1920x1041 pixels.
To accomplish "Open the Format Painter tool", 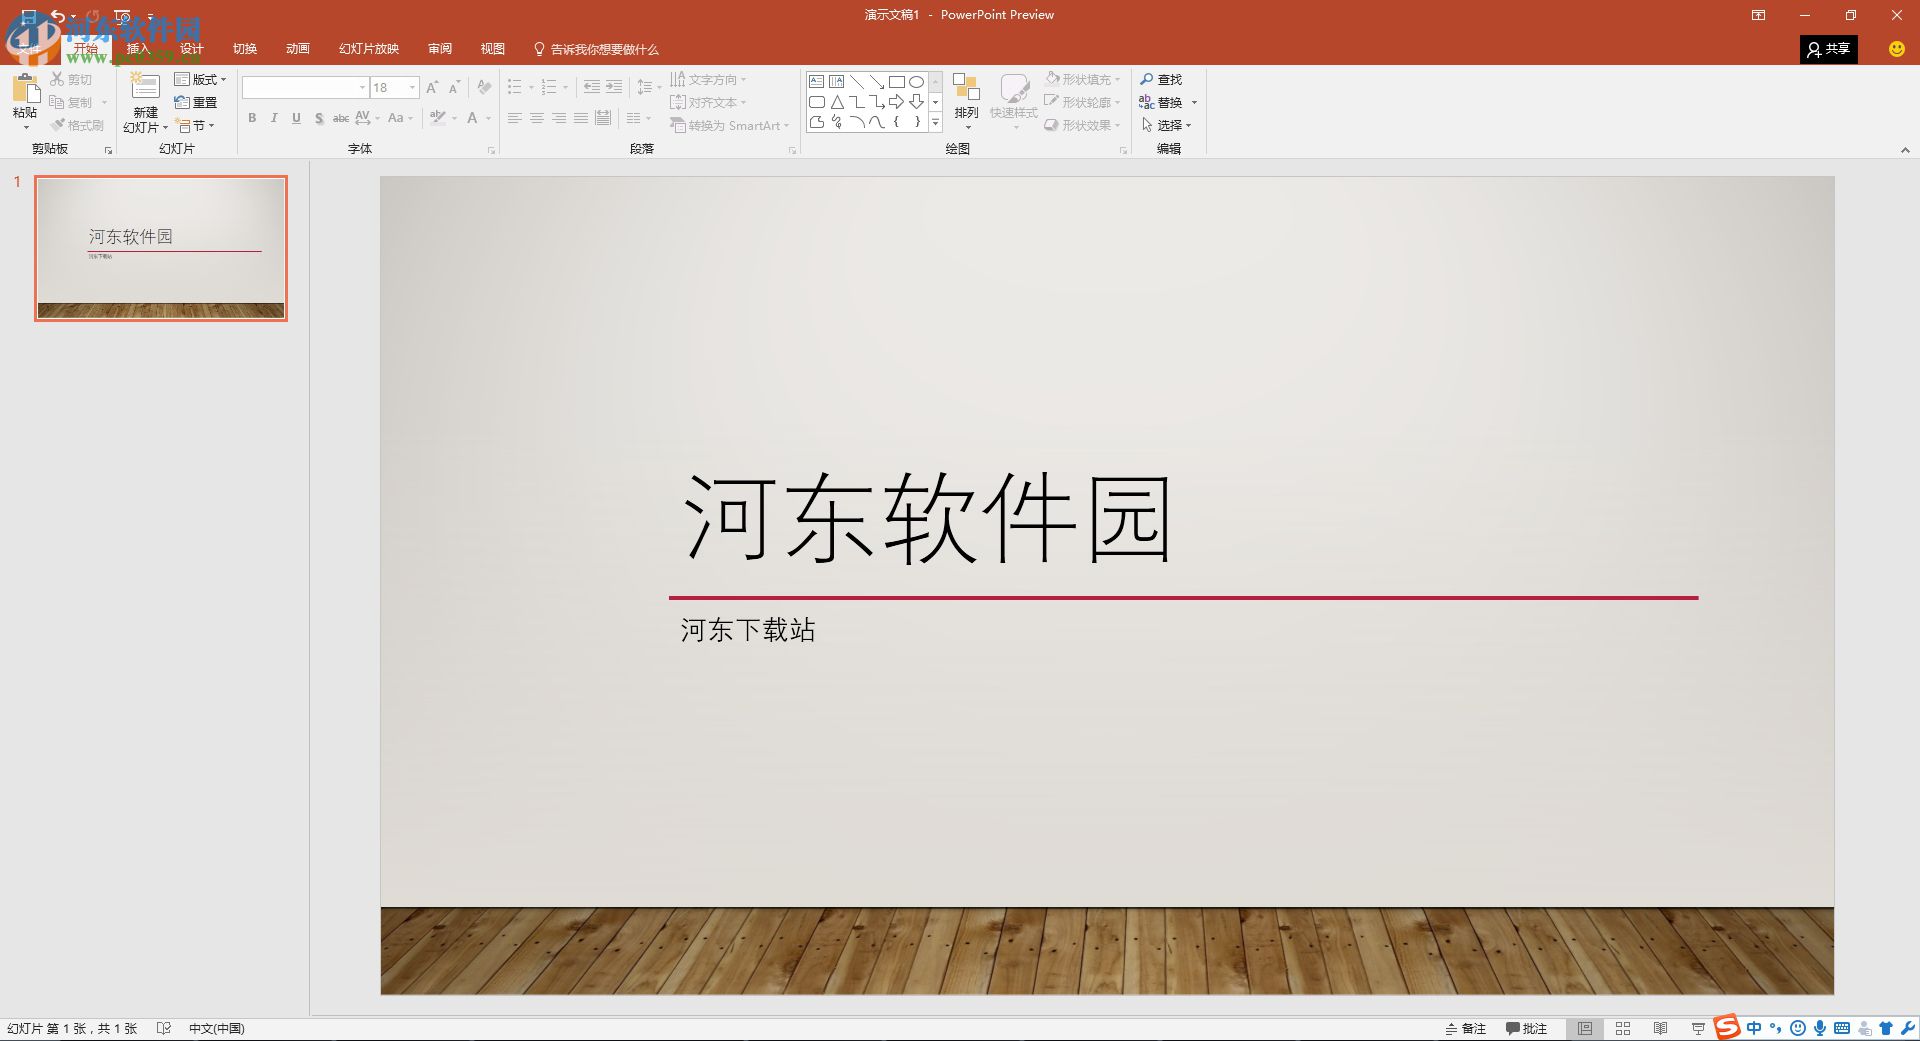I will [x=77, y=124].
